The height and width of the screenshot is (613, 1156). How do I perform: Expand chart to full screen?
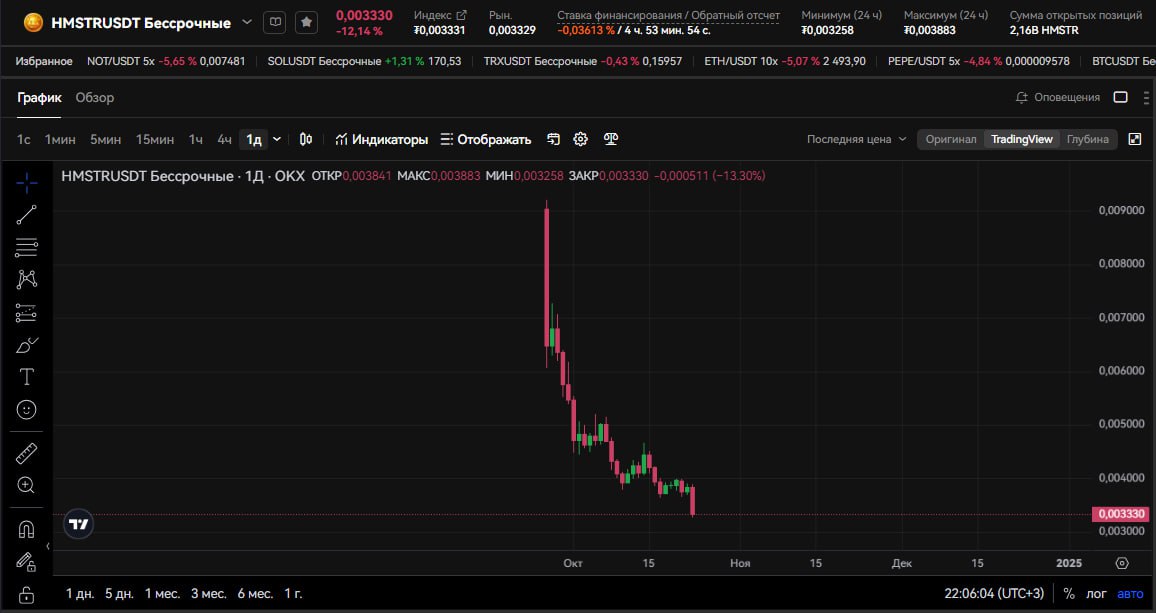1135,139
